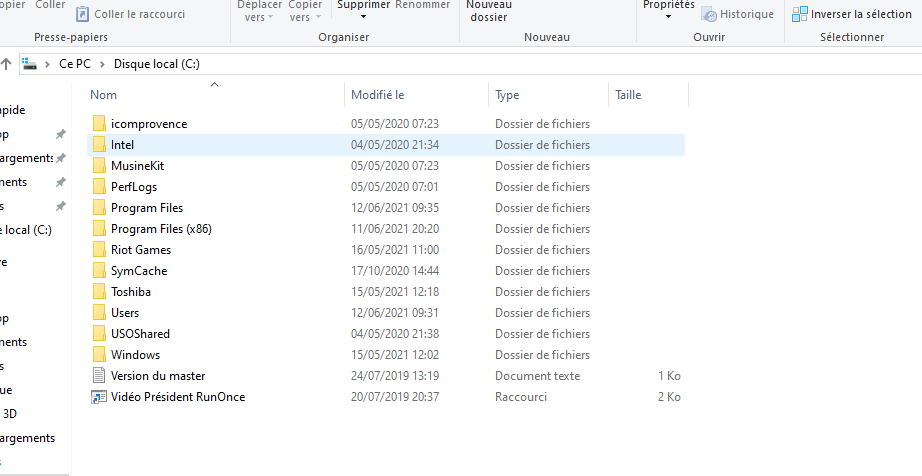Viewport: 922px width, 476px height.
Task: Click the Taille column header
Action: click(x=628, y=95)
